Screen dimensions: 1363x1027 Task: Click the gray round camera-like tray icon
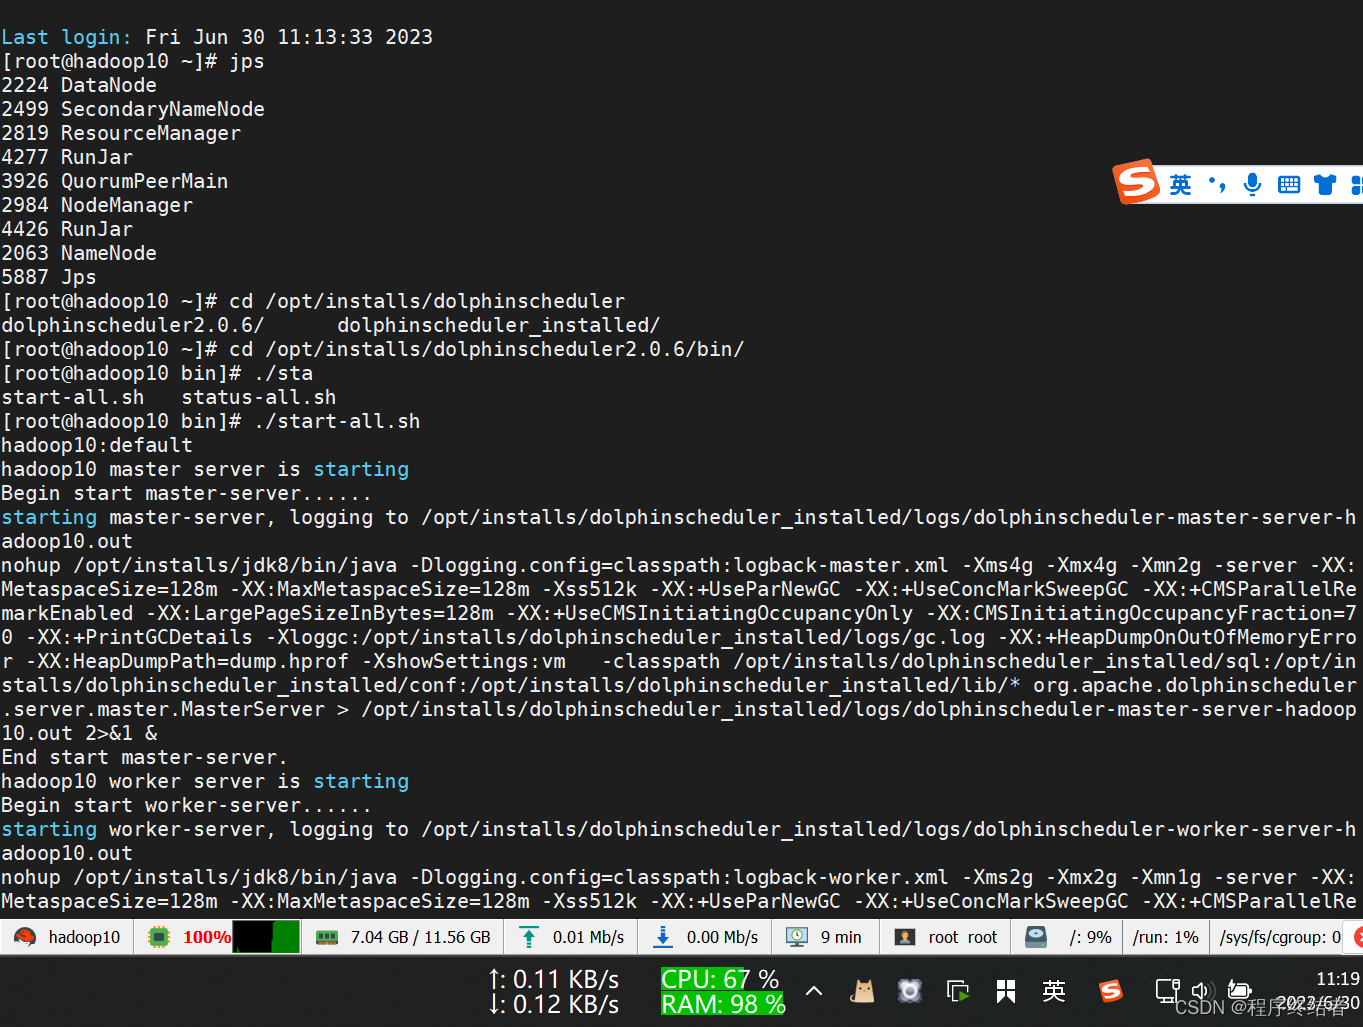click(x=909, y=991)
